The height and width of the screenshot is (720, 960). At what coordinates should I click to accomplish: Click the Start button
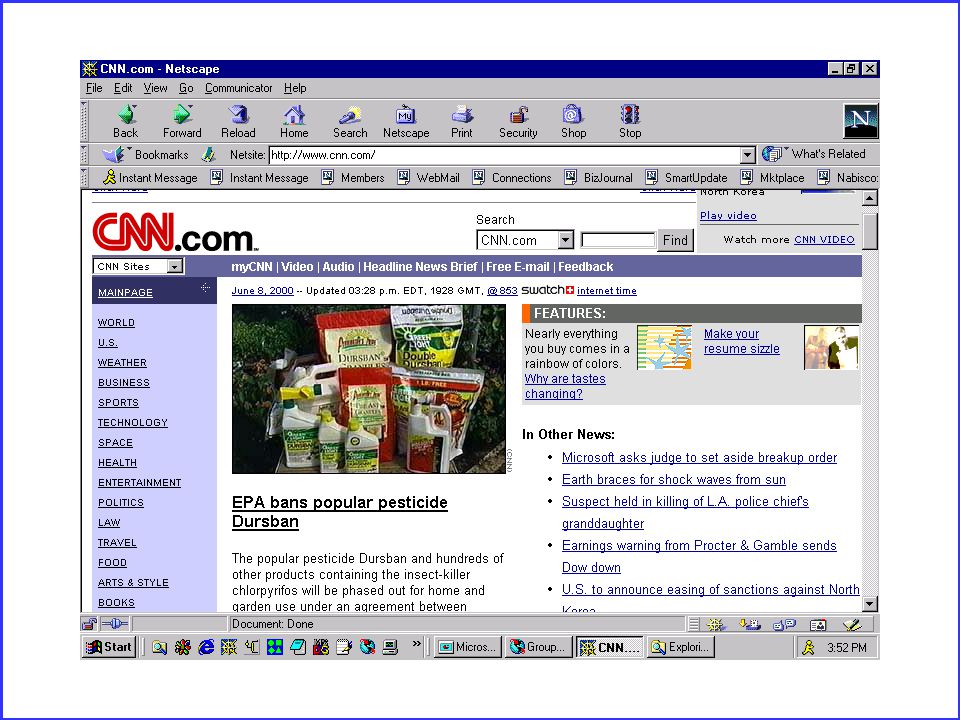tap(108, 647)
